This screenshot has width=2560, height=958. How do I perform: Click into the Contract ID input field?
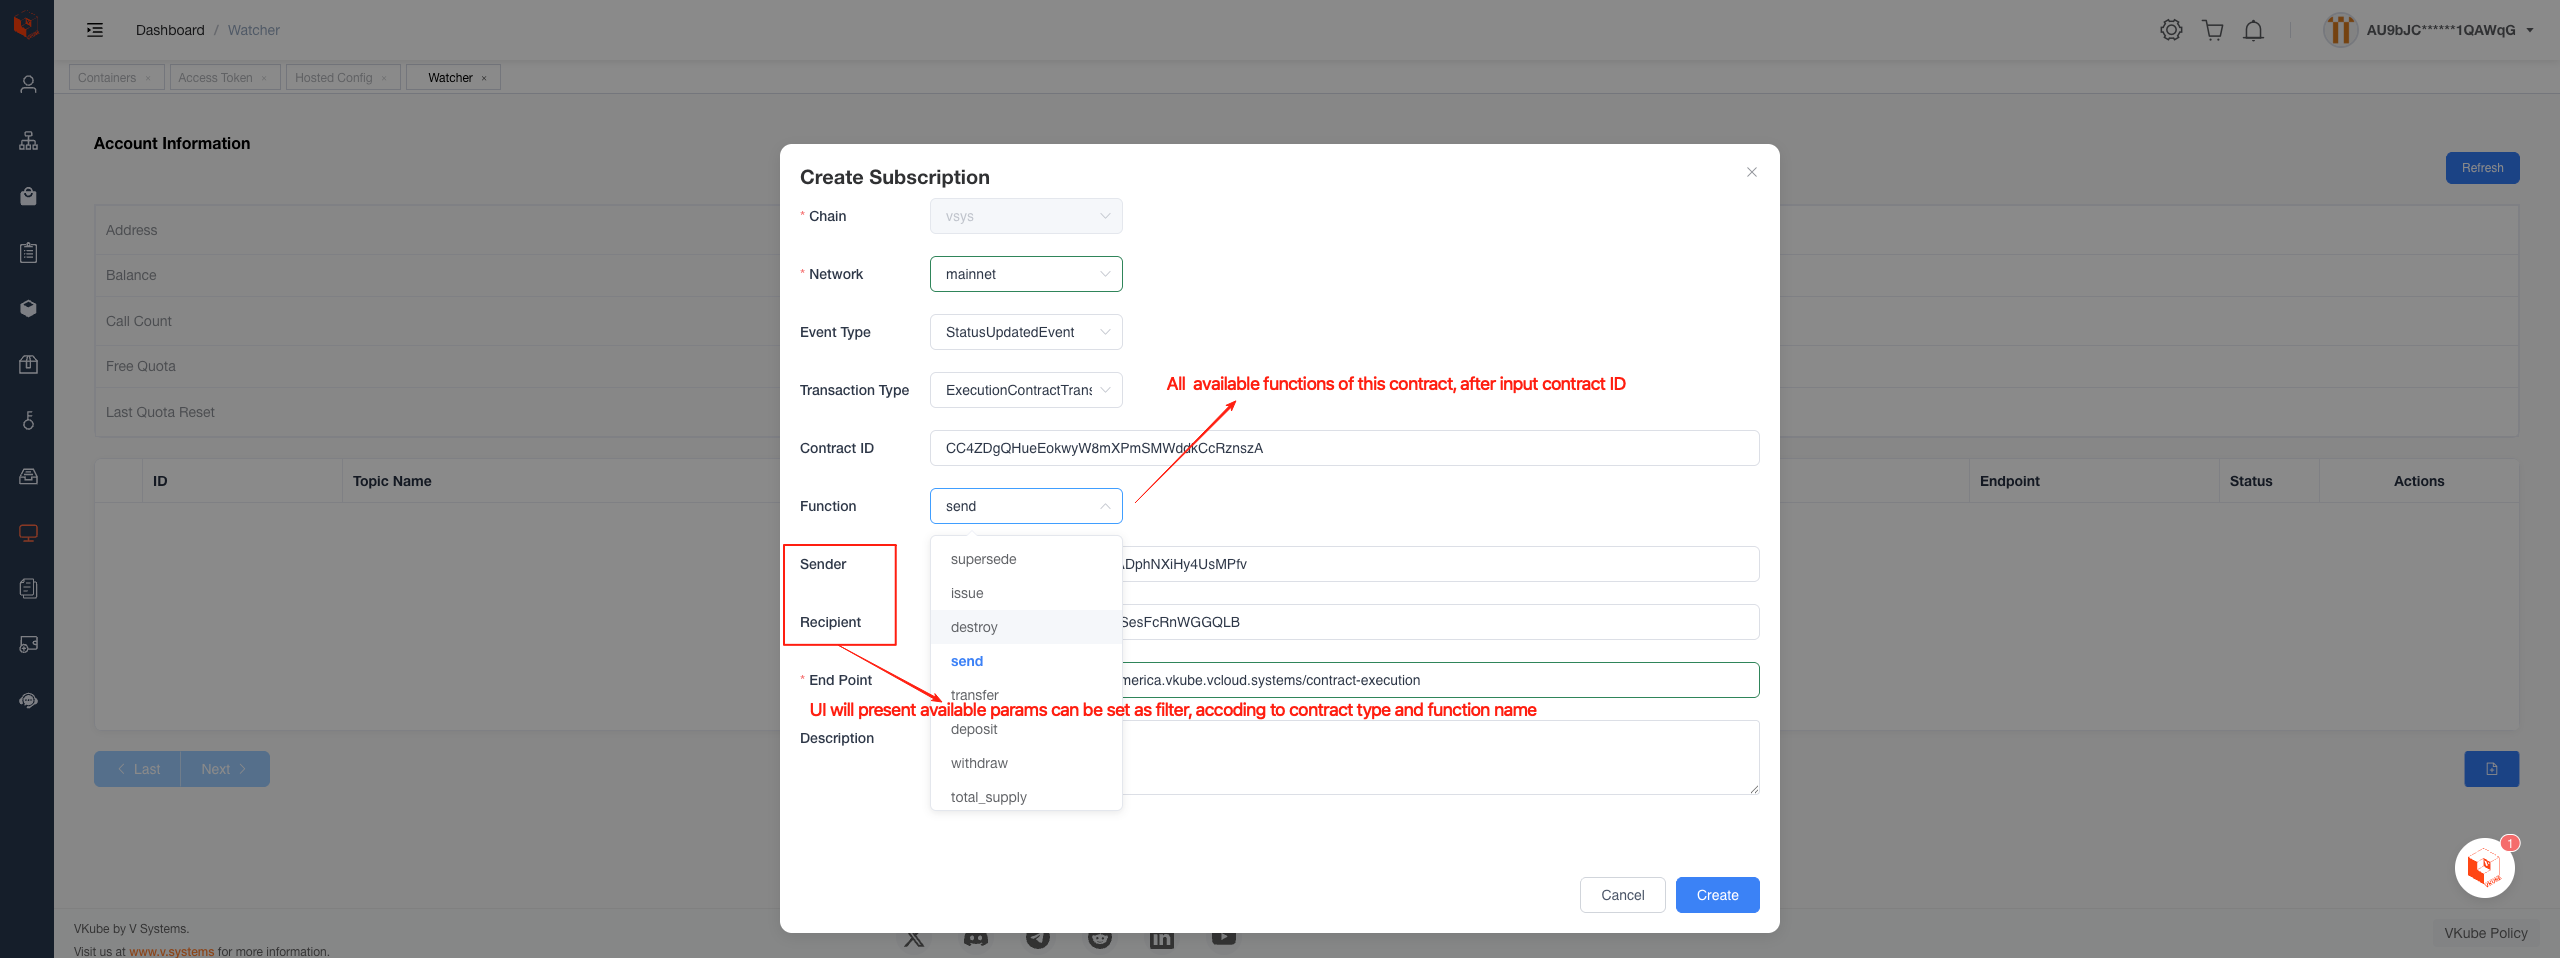1344,448
